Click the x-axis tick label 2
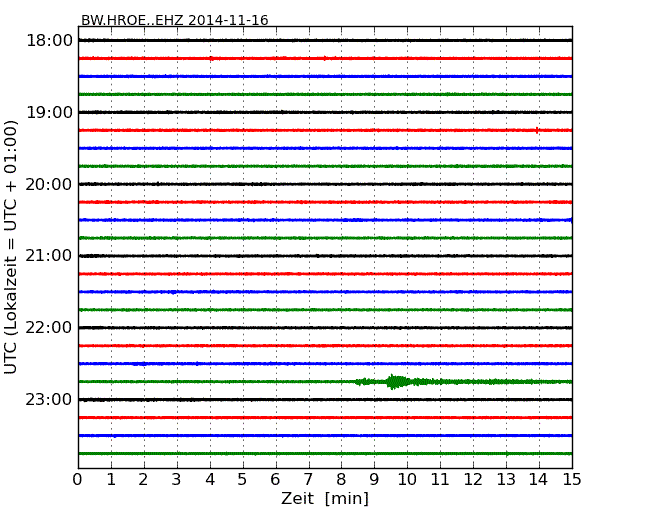This screenshot has height=520, width=650. click(x=143, y=480)
